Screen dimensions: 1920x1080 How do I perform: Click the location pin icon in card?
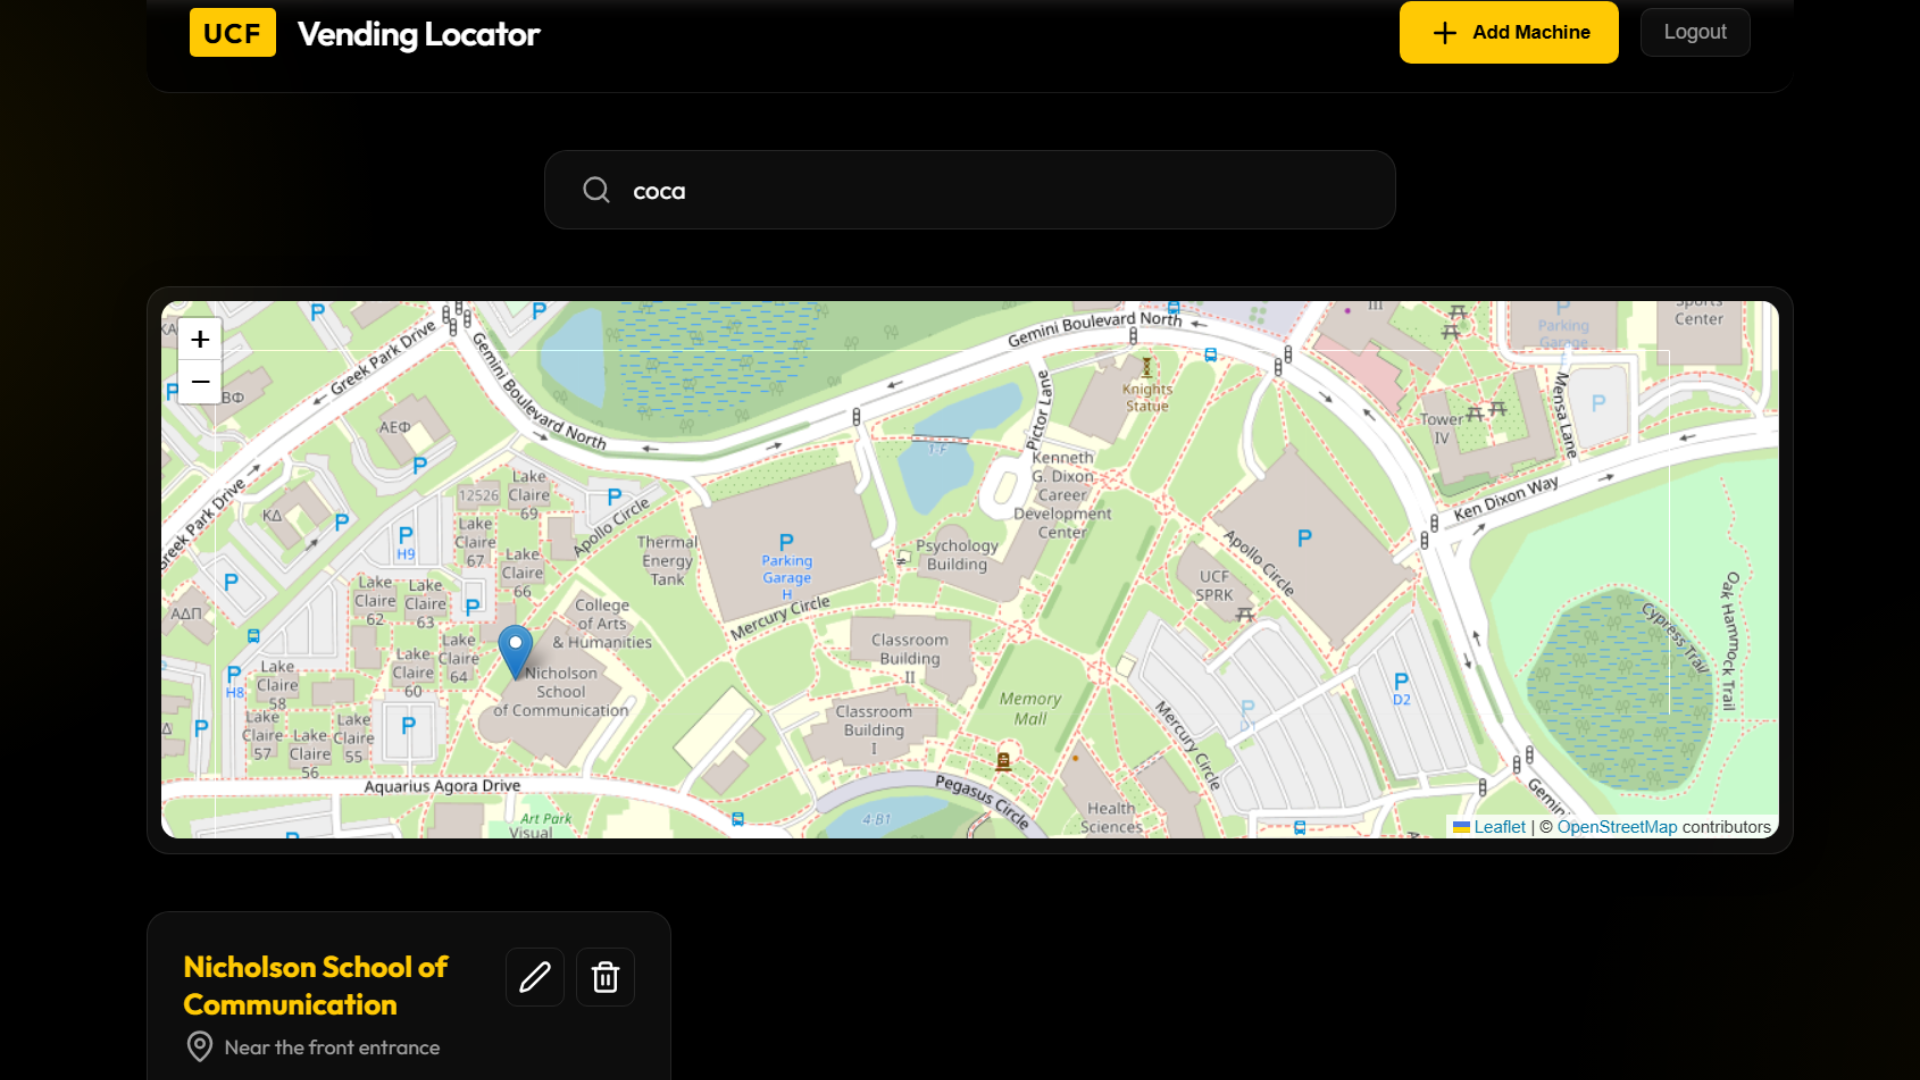point(200,1046)
